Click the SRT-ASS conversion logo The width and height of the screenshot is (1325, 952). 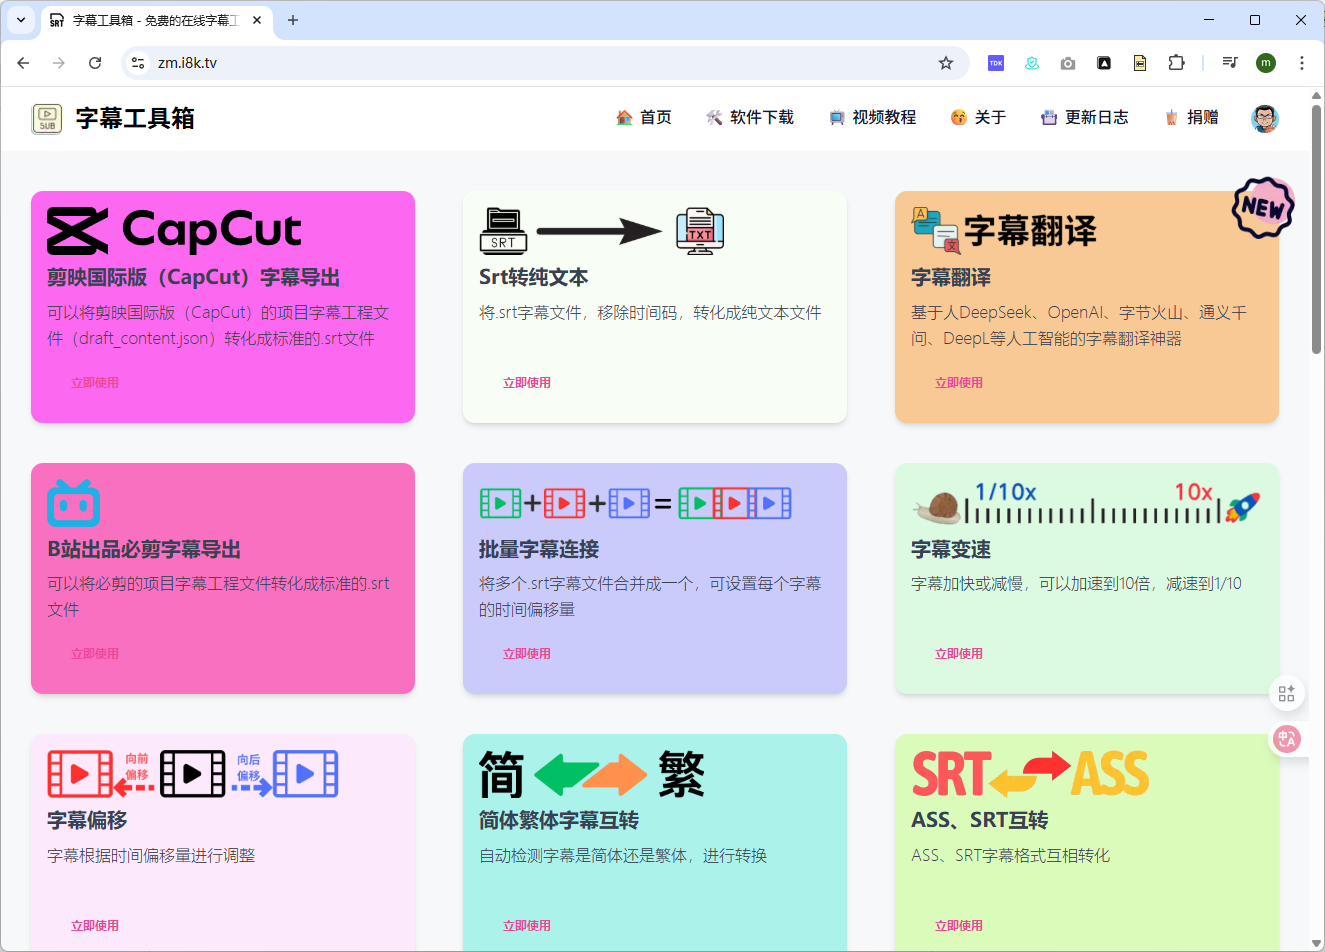pyautogui.click(x=1030, y=774)
